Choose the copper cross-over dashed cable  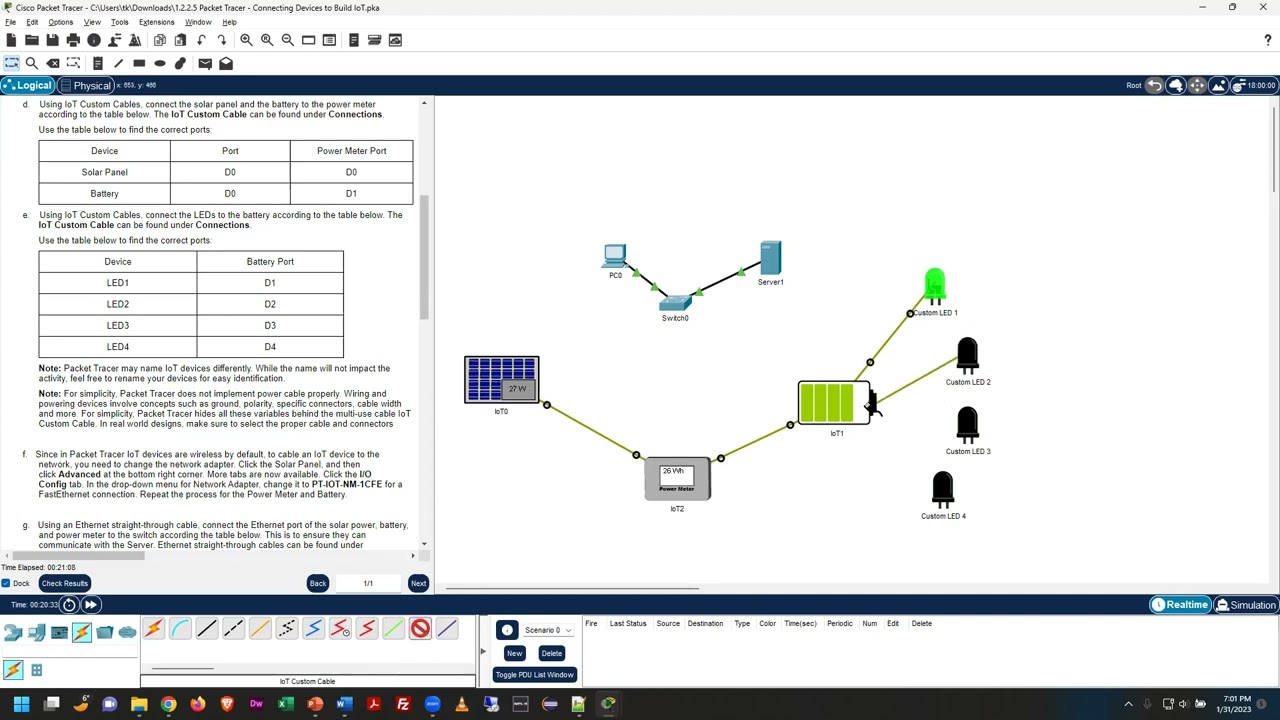(234, 629)
